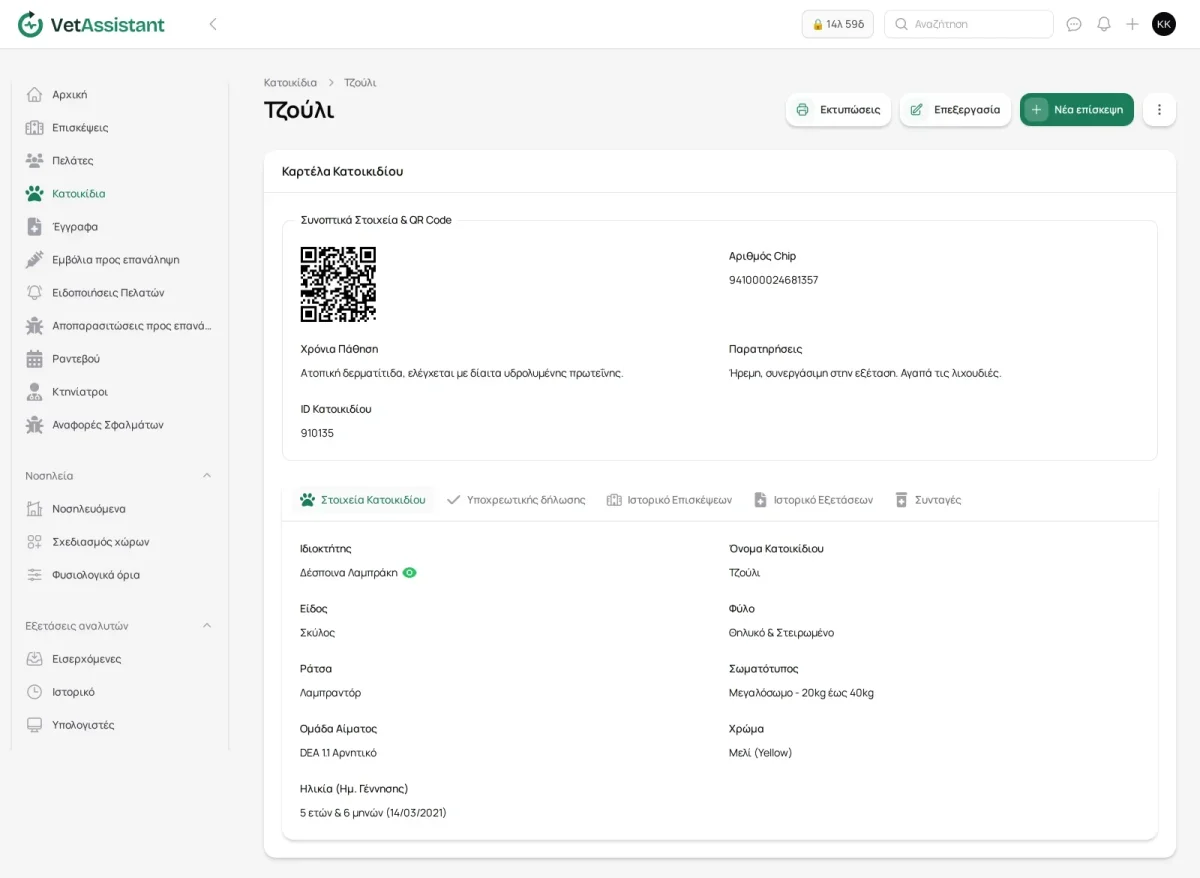Open Ραντεβού calendar icon
Viewport: 1200px width, 878px height.
click(35, 358)
